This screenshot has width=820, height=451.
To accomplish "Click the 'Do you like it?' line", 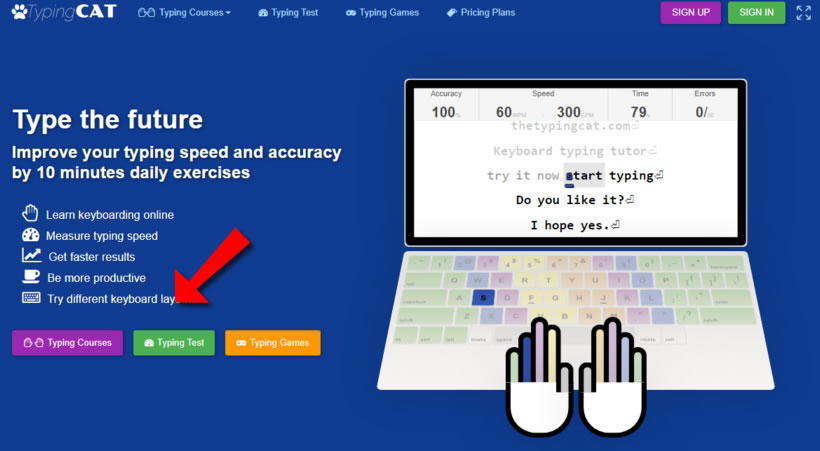I will click(575, 200).
